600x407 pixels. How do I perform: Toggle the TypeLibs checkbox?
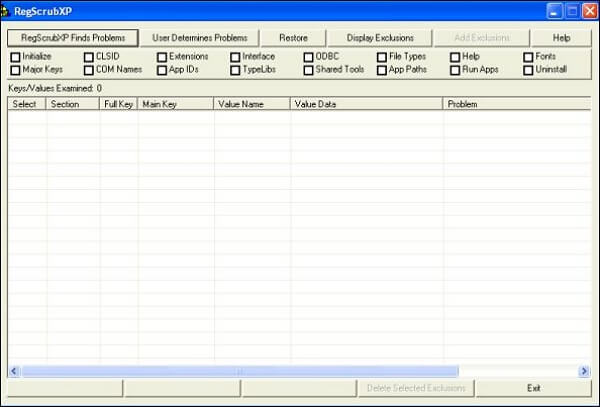point(235,70)
